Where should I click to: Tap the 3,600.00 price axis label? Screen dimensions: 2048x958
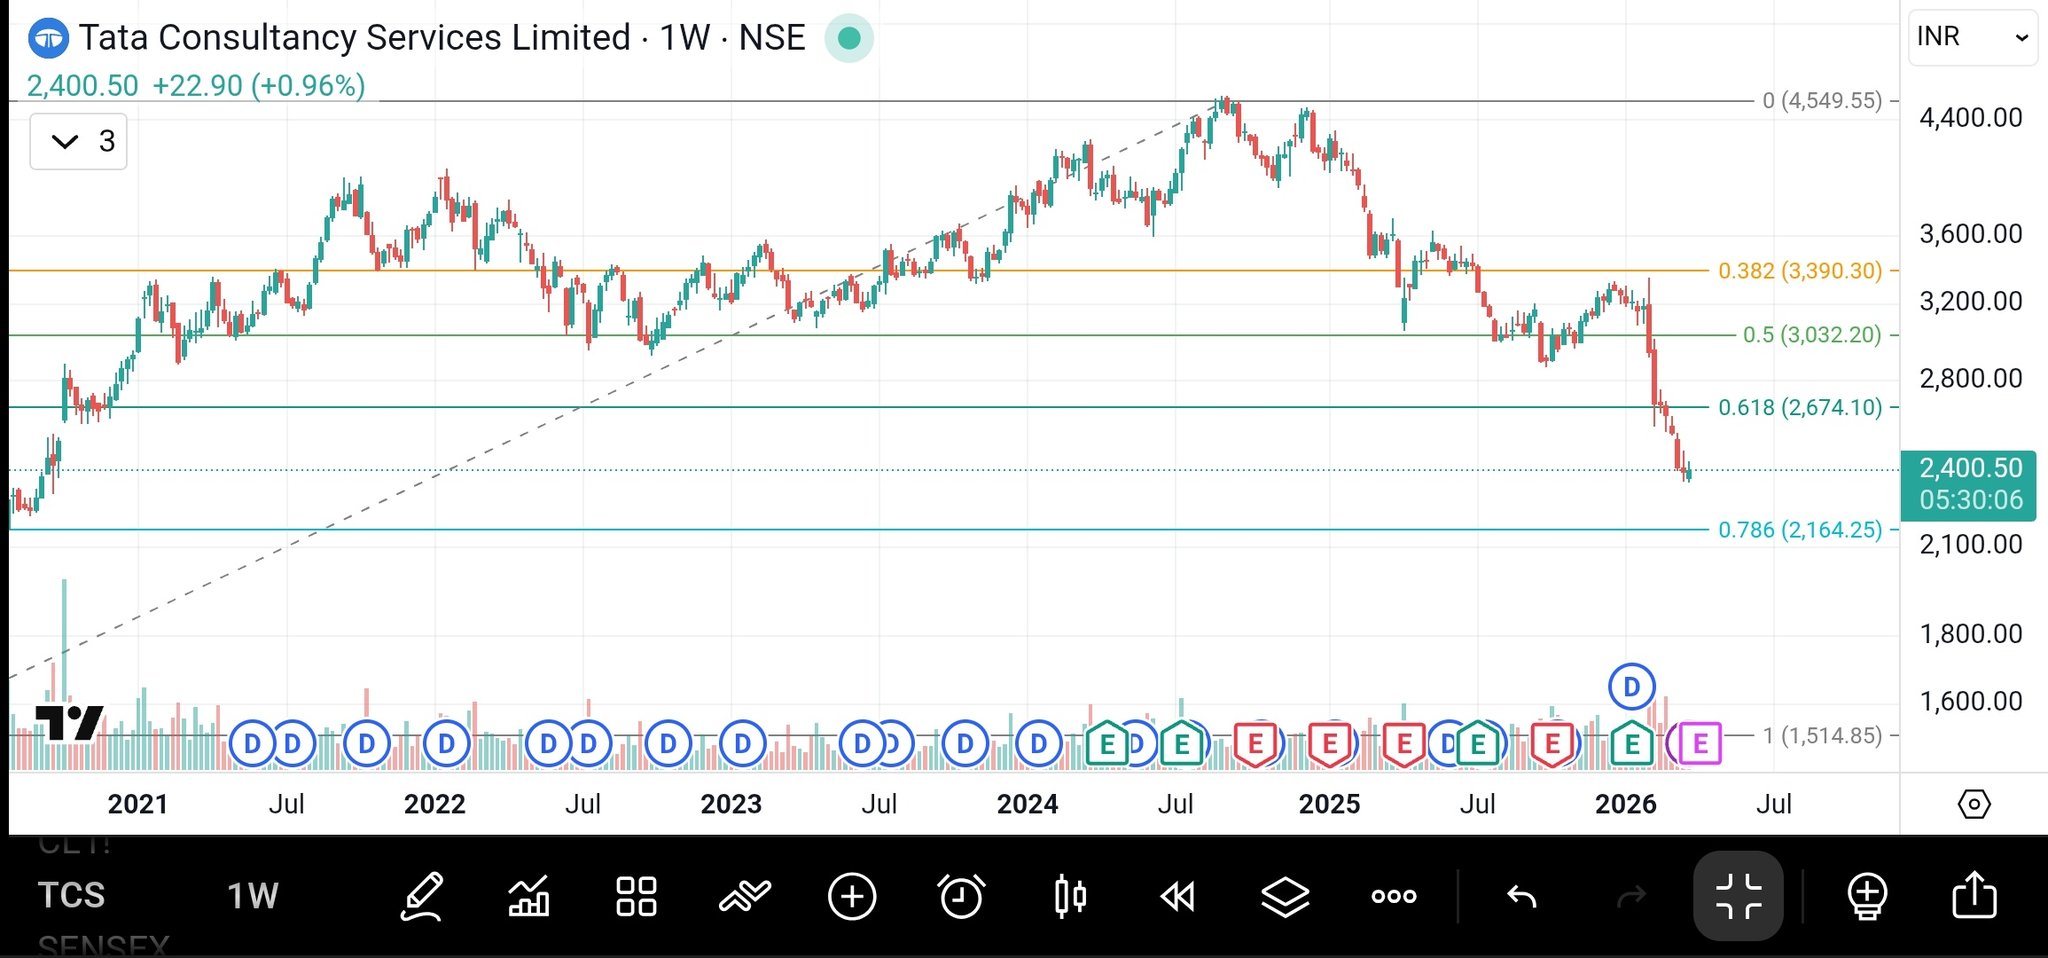pos(1971,234)
